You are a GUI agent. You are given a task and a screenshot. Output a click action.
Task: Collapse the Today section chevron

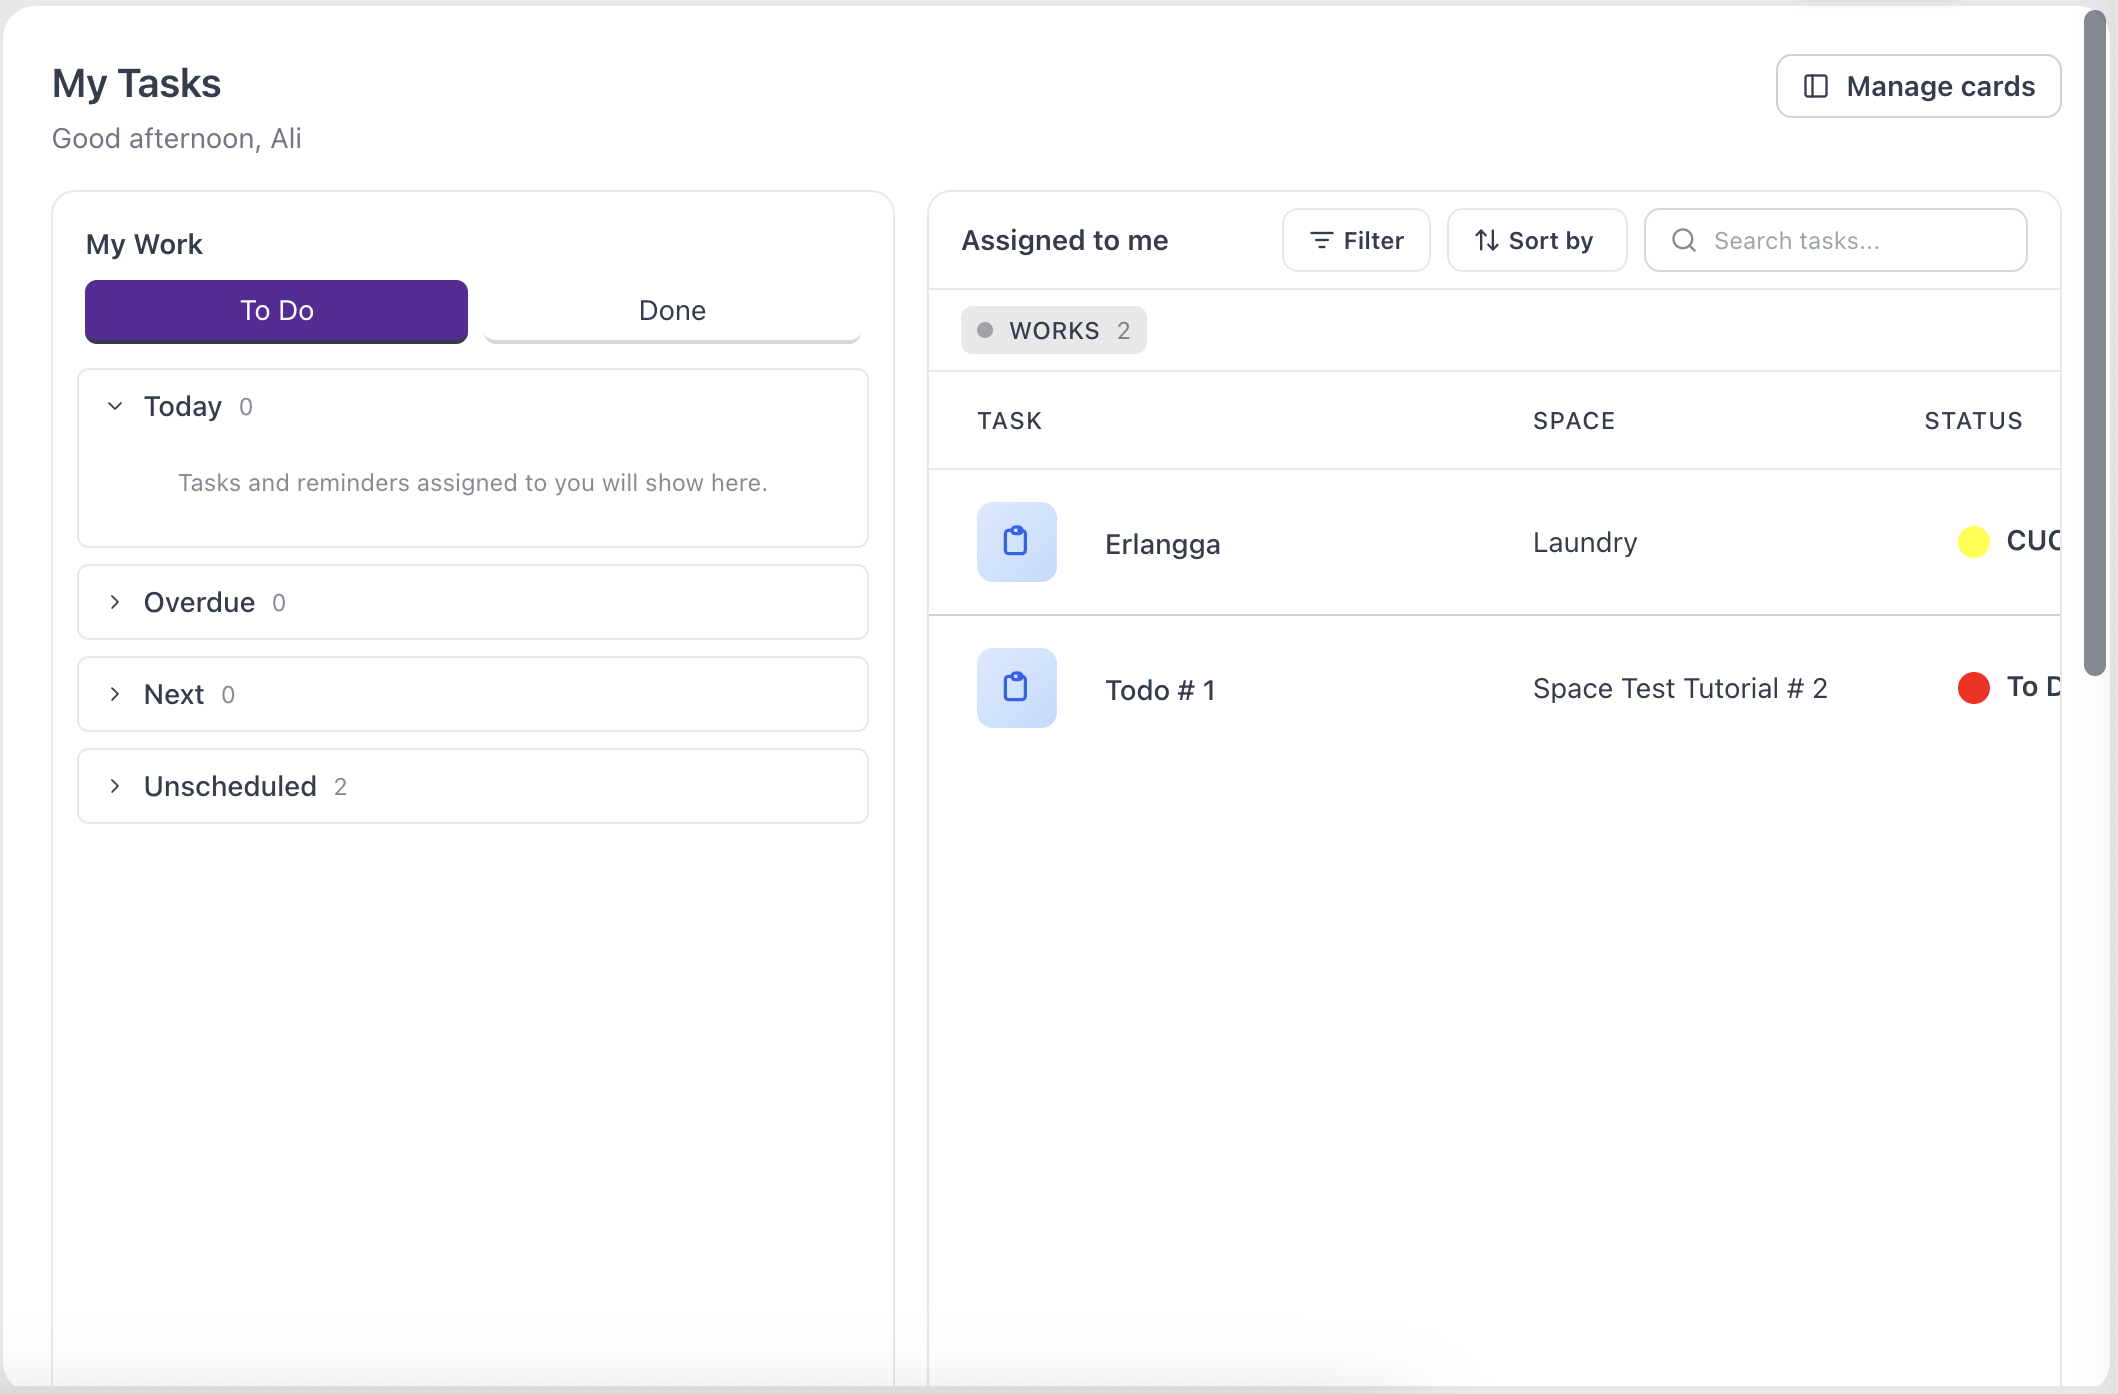click(x=115, y=406)
